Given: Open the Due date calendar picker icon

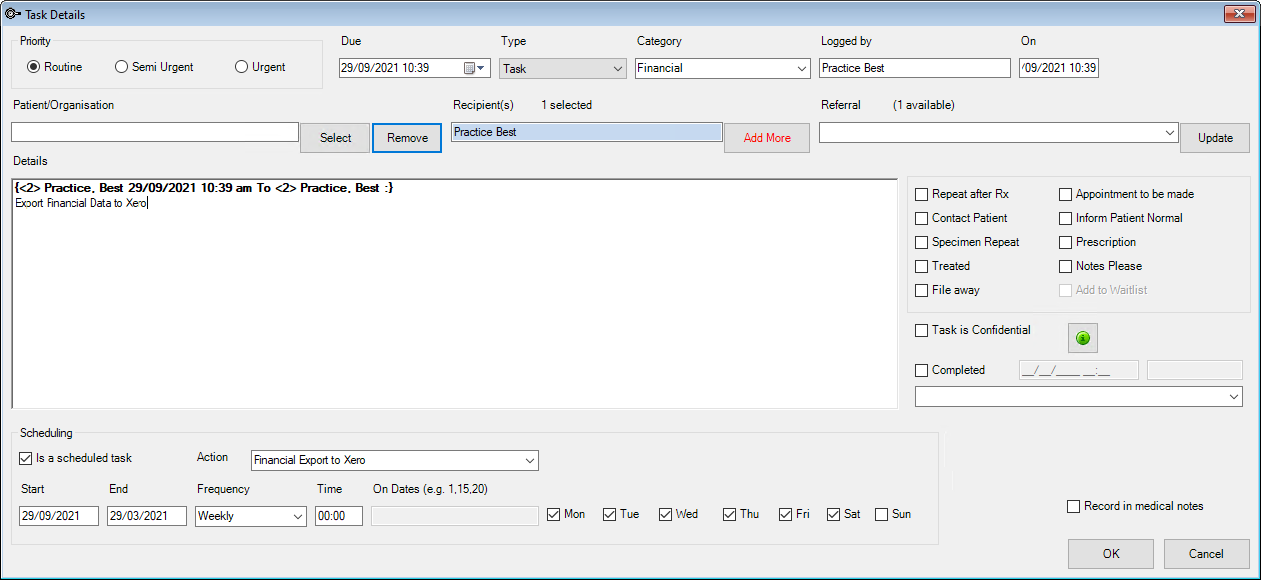Looking at the screenshot, I should [469, 68].
